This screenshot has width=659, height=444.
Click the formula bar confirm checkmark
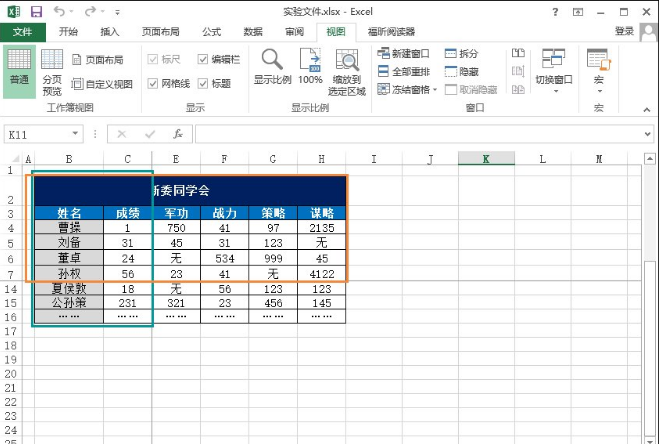(x=150, y=134)
